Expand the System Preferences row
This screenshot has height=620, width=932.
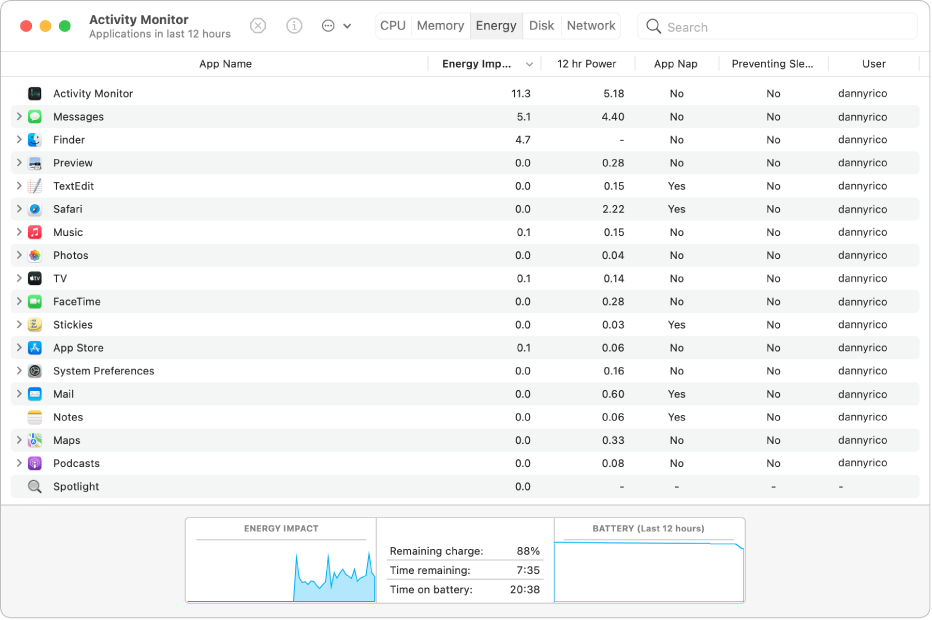(19, 371)
